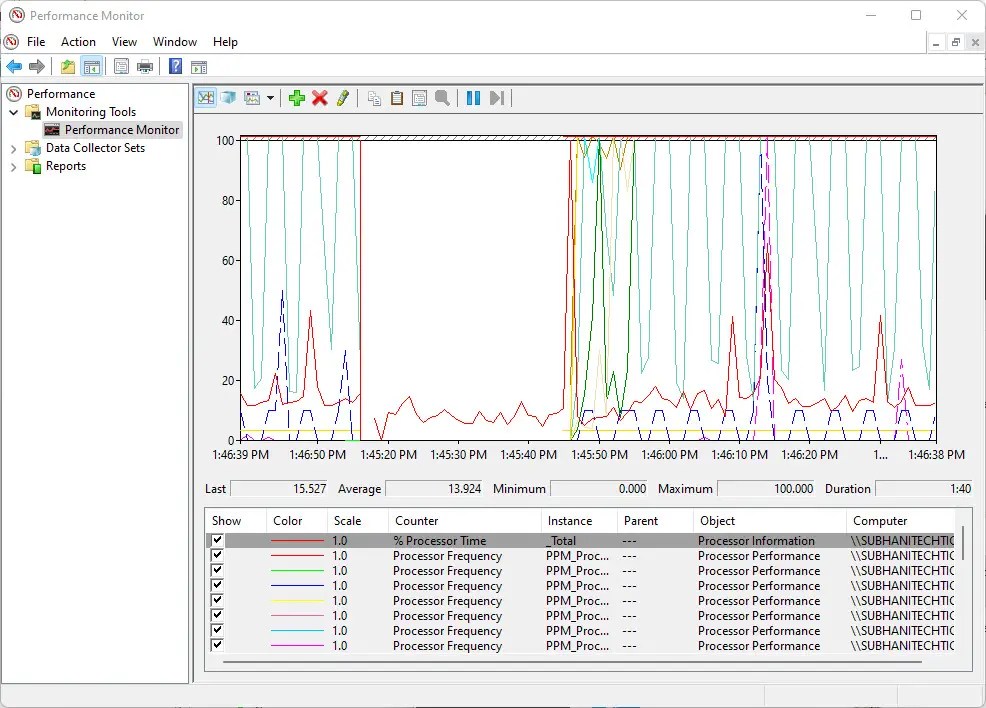Click the blue Back arrow
986x708 pixels.
[x=14, y=67]
